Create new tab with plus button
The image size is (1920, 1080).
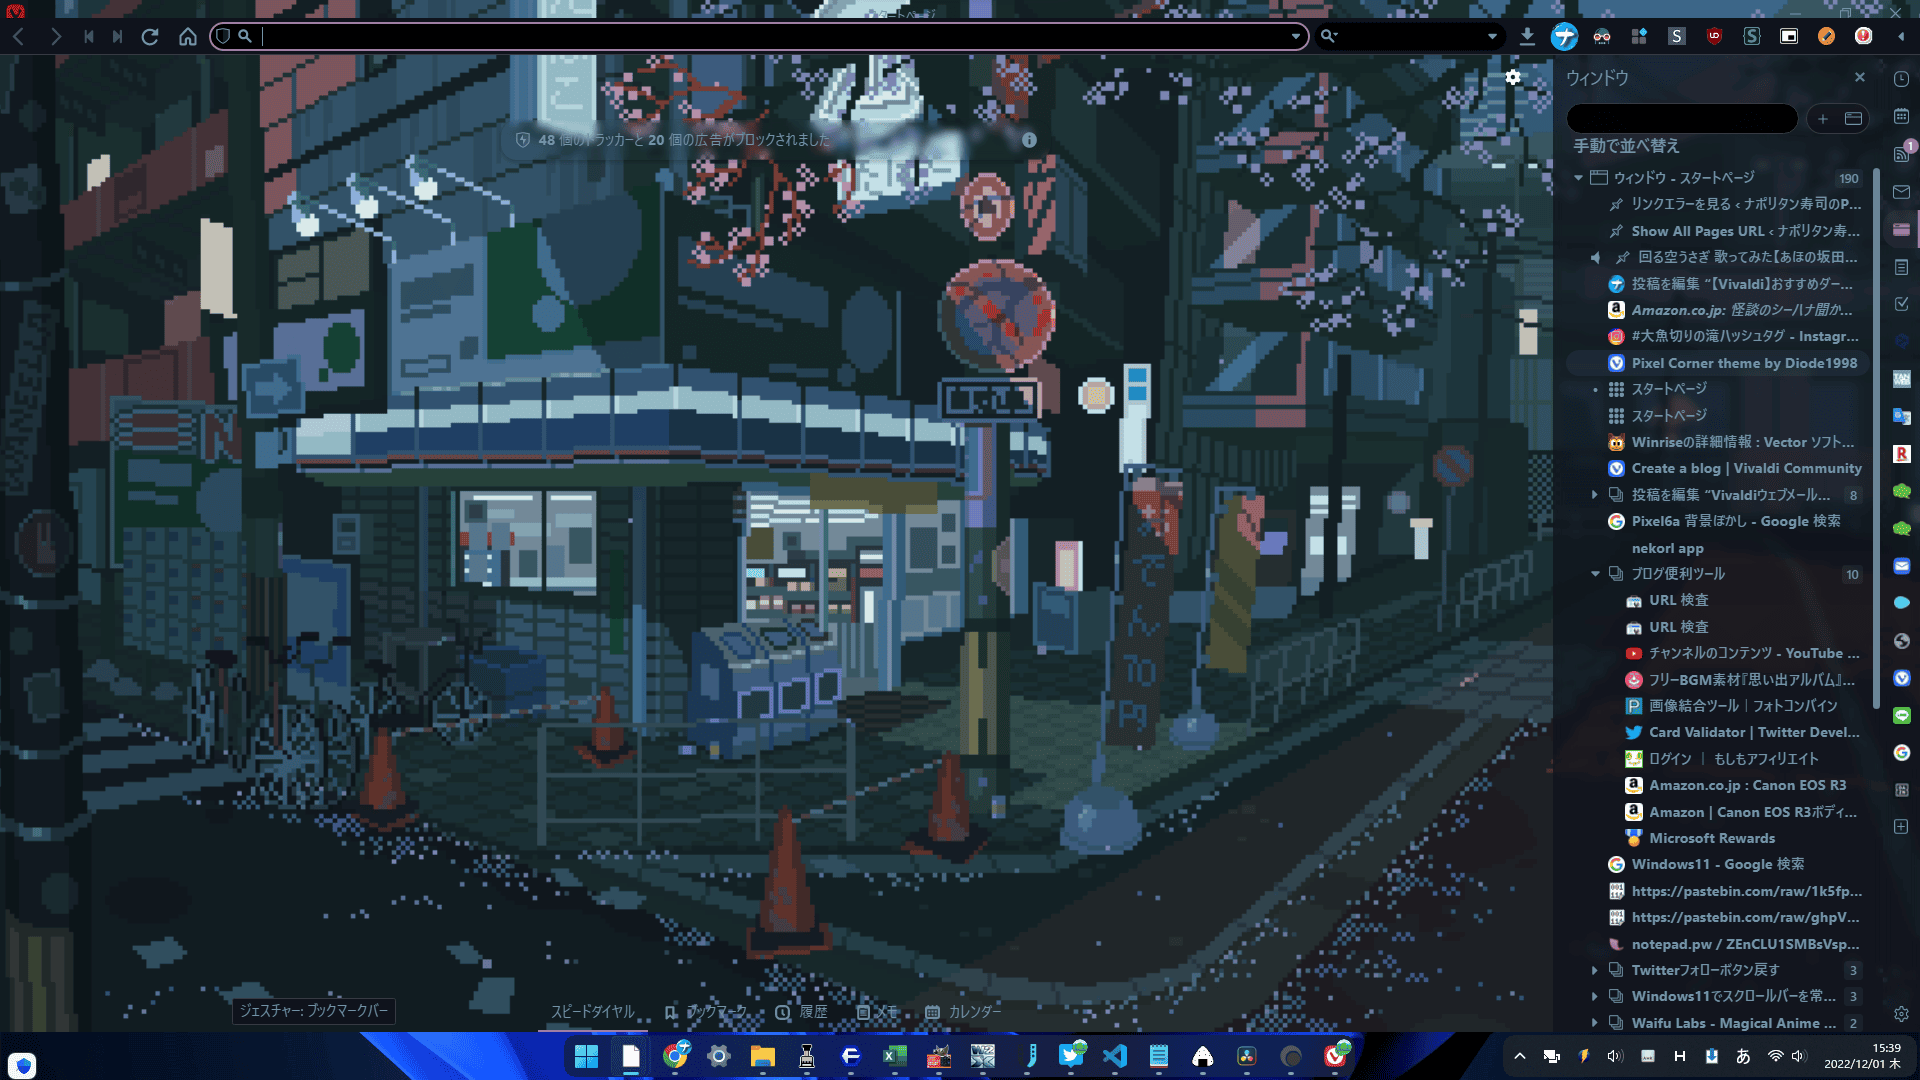coord(1823,119)
